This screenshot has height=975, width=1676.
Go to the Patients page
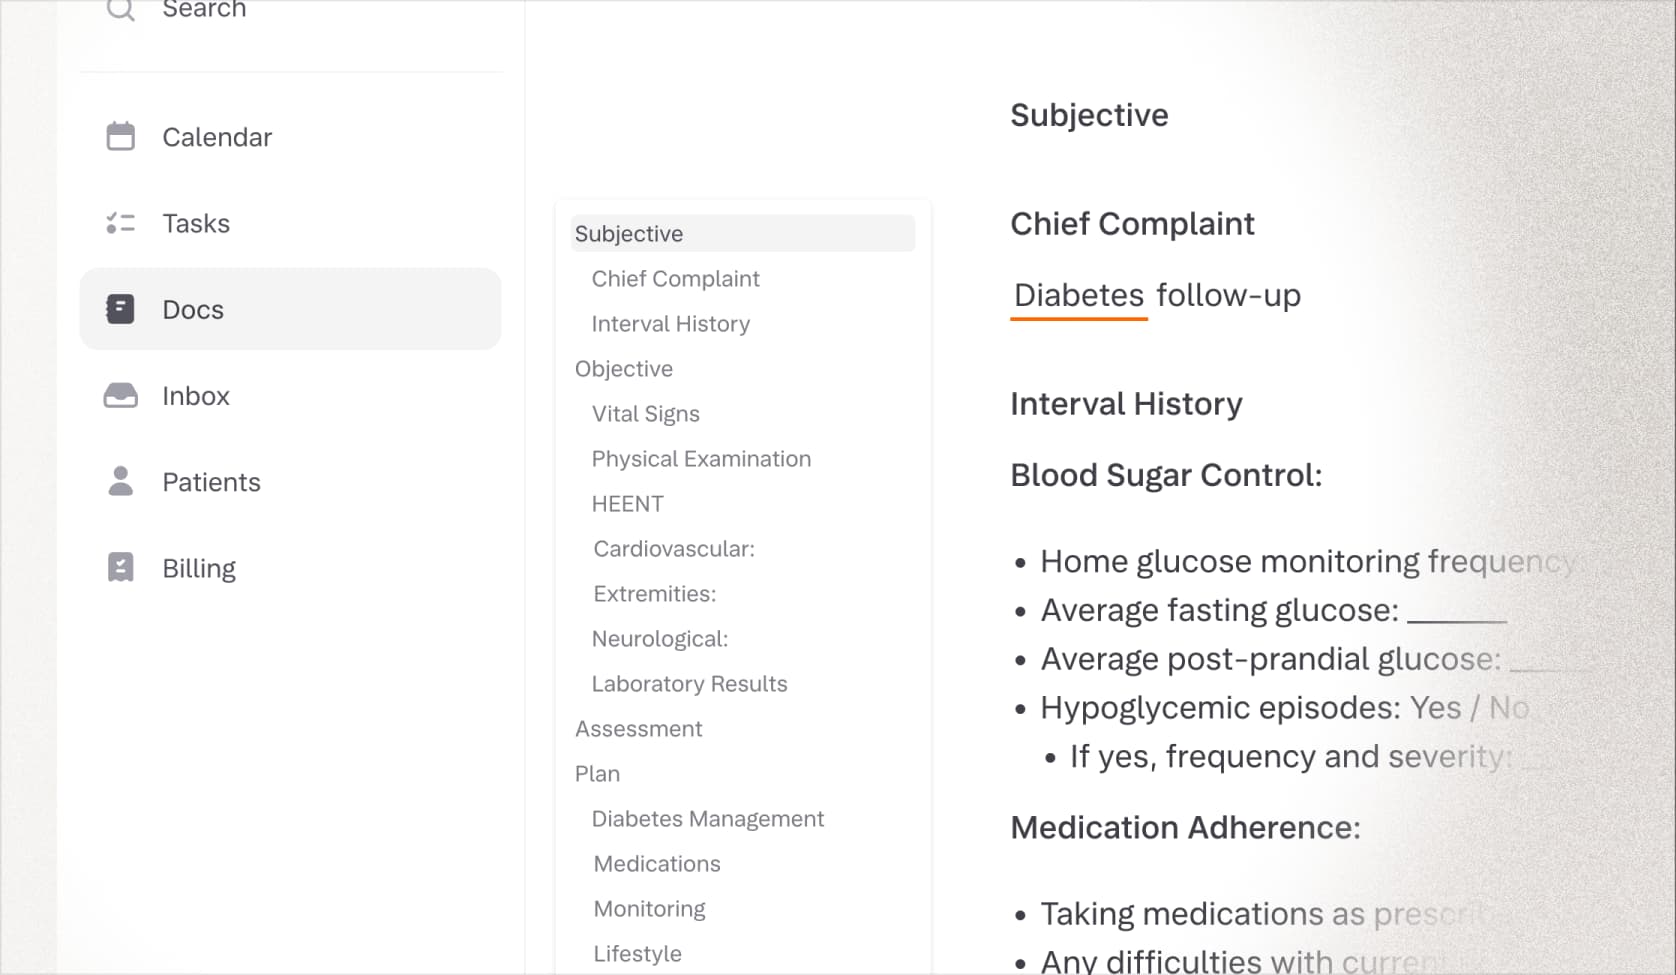click(211, 482)
